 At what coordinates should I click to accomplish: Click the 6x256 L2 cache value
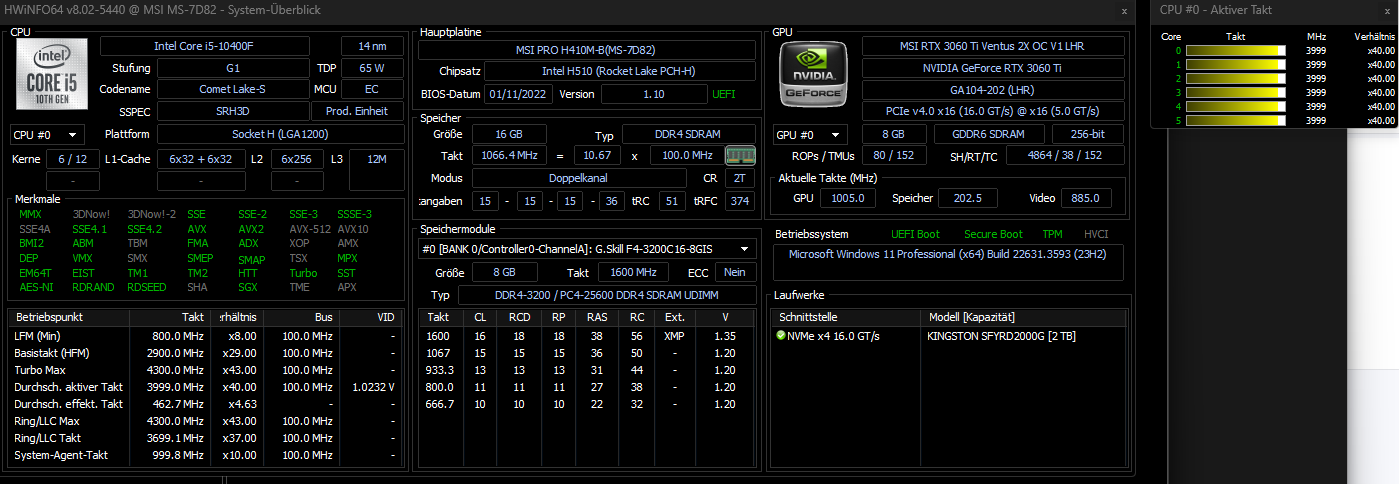297,159
